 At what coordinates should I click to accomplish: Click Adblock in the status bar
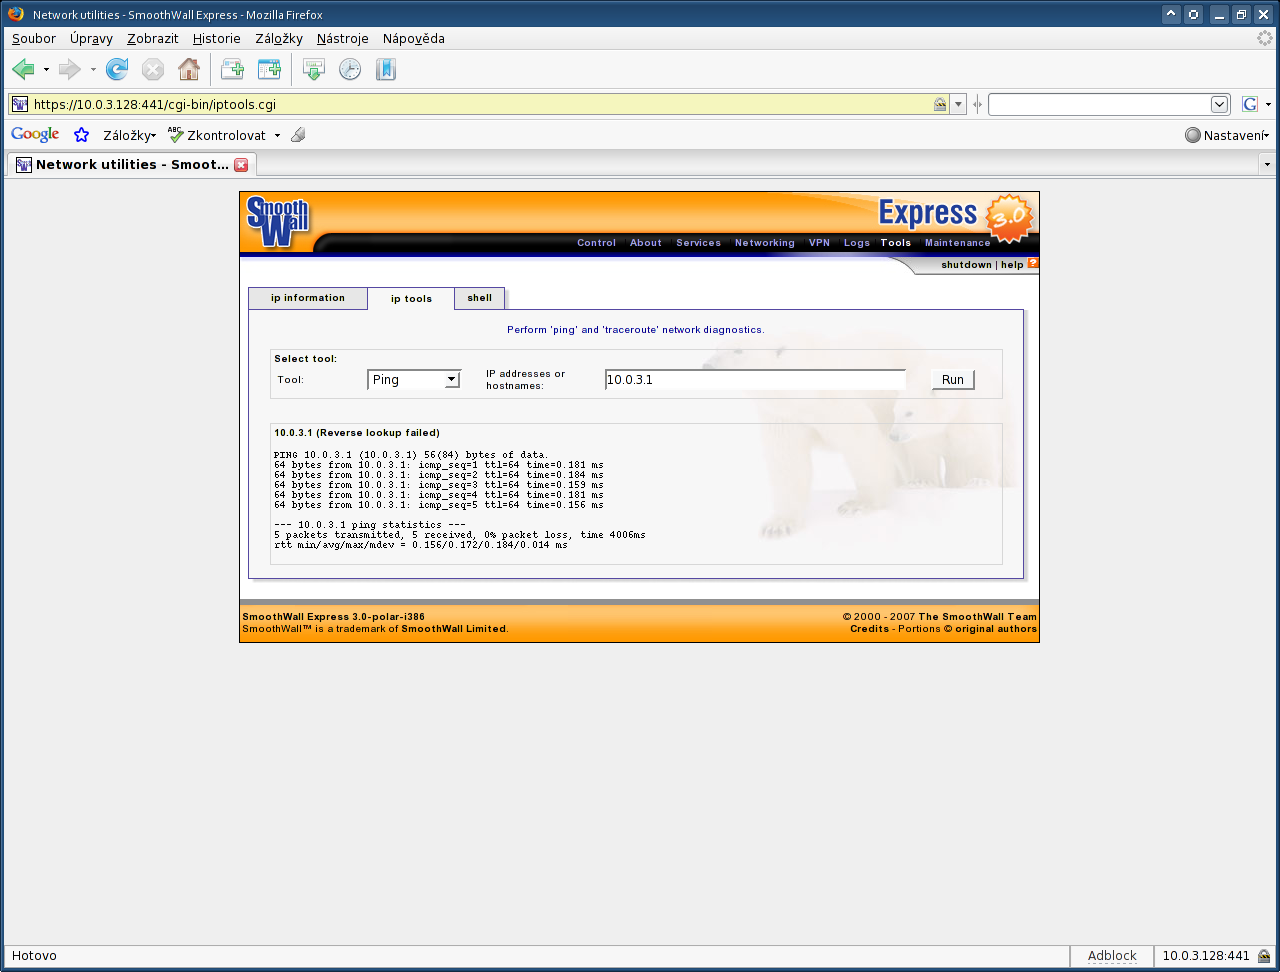1112,956
